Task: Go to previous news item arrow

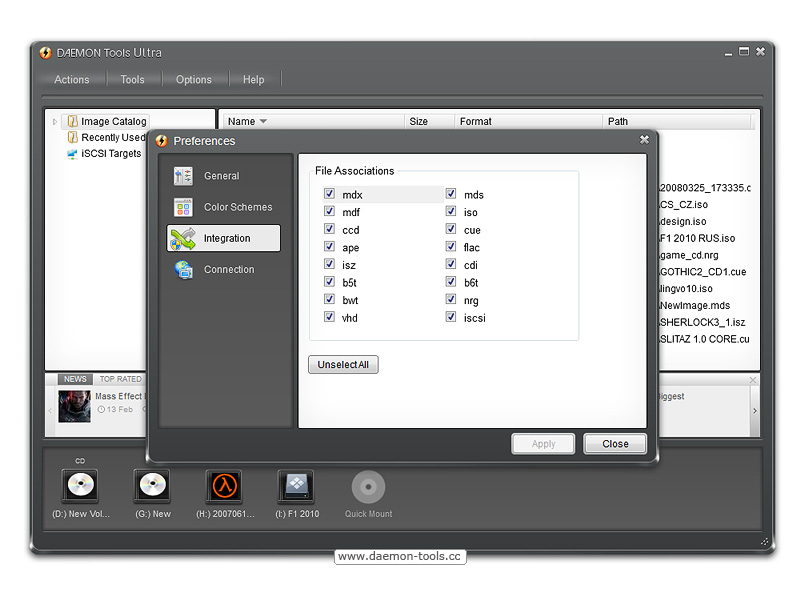Action: pos(50,411)
